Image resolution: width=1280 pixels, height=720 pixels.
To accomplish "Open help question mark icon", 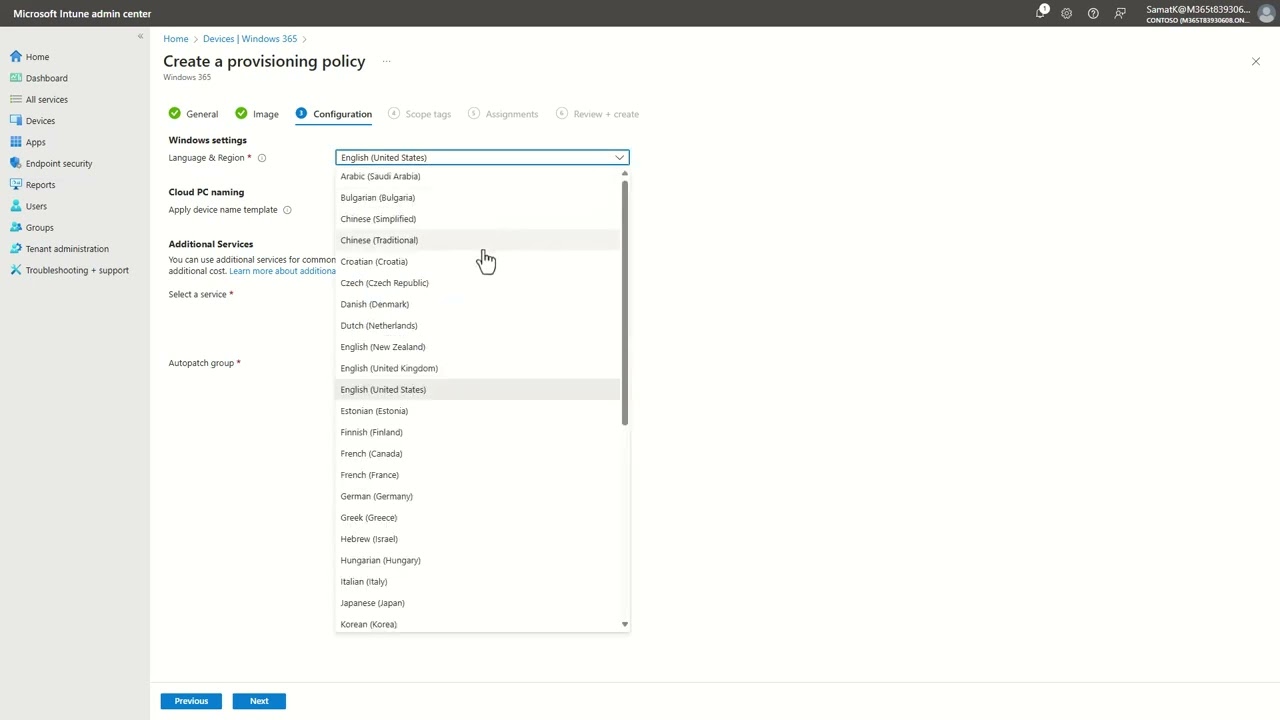I will [x=1093, y=13].
